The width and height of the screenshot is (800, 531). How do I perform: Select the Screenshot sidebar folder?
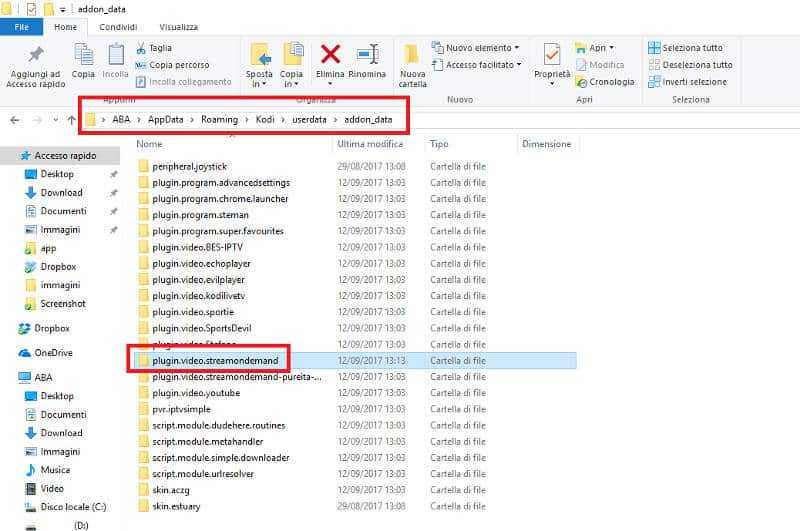63,304
